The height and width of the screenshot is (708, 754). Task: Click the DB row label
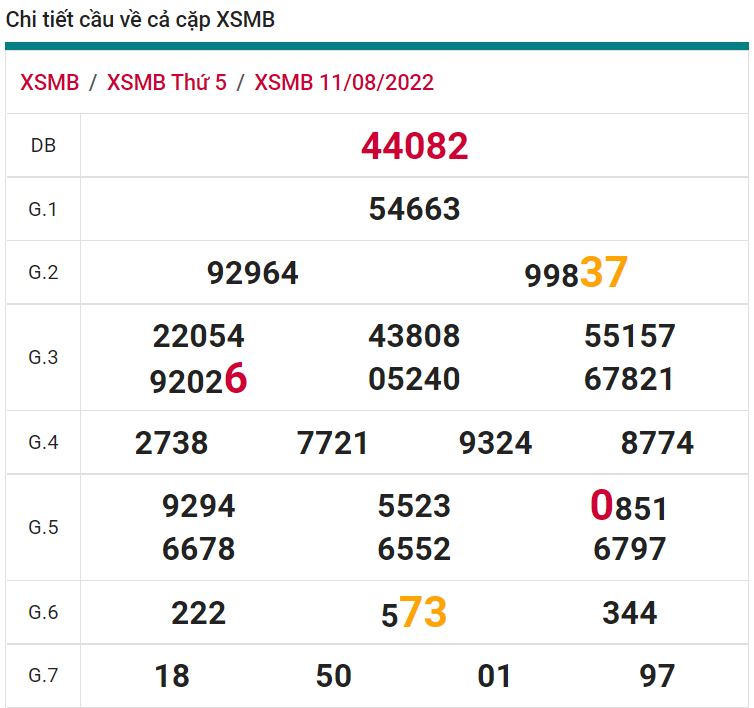tap(43, 146)
